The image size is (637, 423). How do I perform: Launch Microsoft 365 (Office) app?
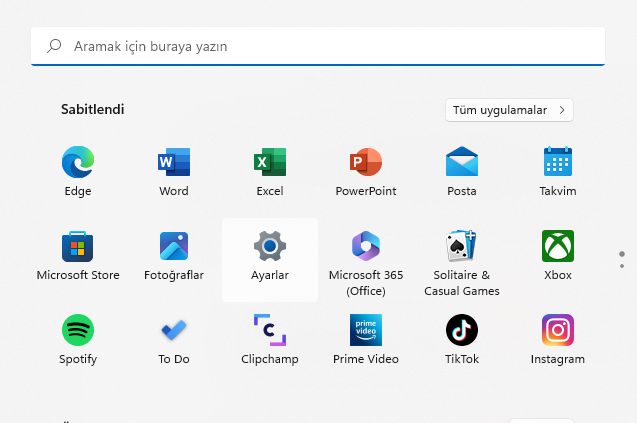point(366,246)
